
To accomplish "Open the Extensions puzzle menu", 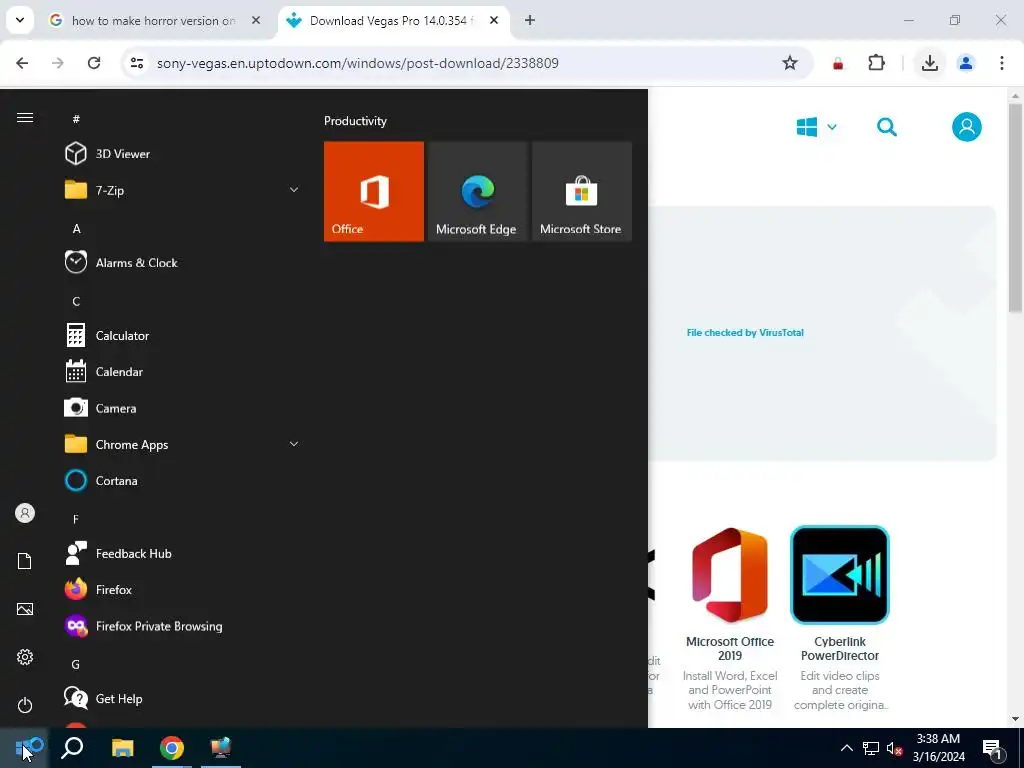I will coord(876,63).
